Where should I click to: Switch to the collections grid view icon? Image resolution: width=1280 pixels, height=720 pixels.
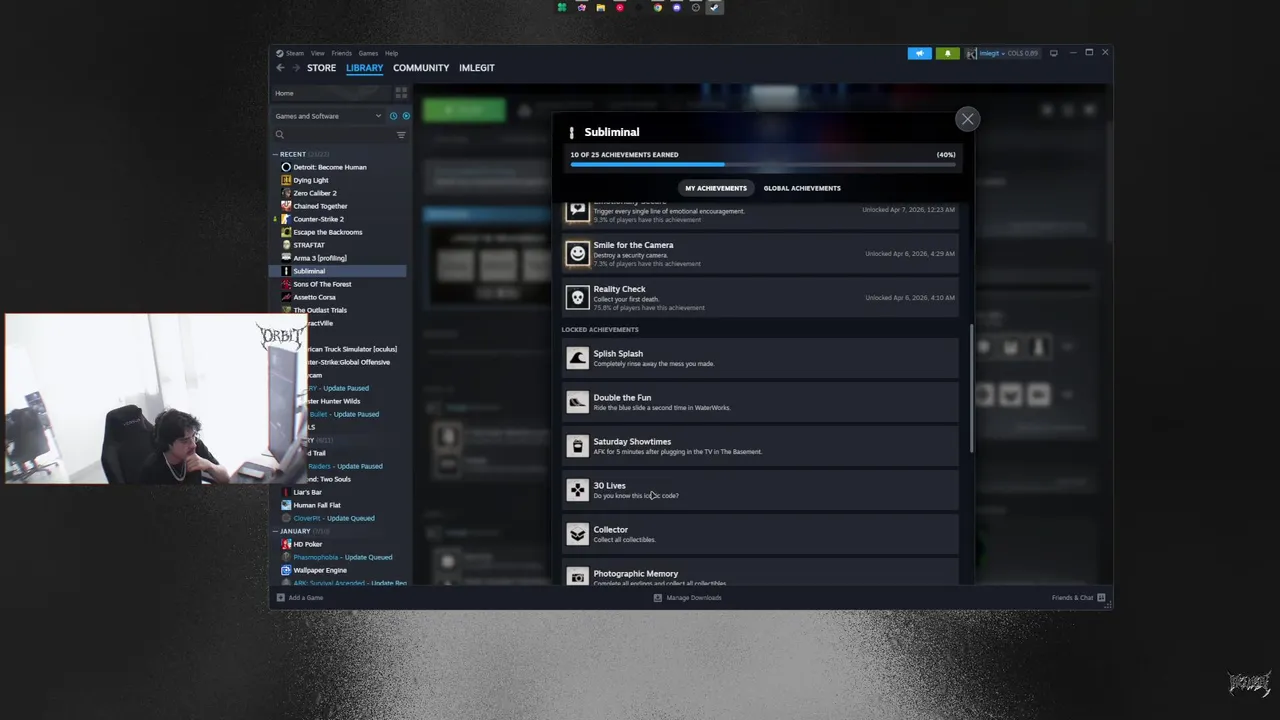pyautogui.click(x=401, y=93)
